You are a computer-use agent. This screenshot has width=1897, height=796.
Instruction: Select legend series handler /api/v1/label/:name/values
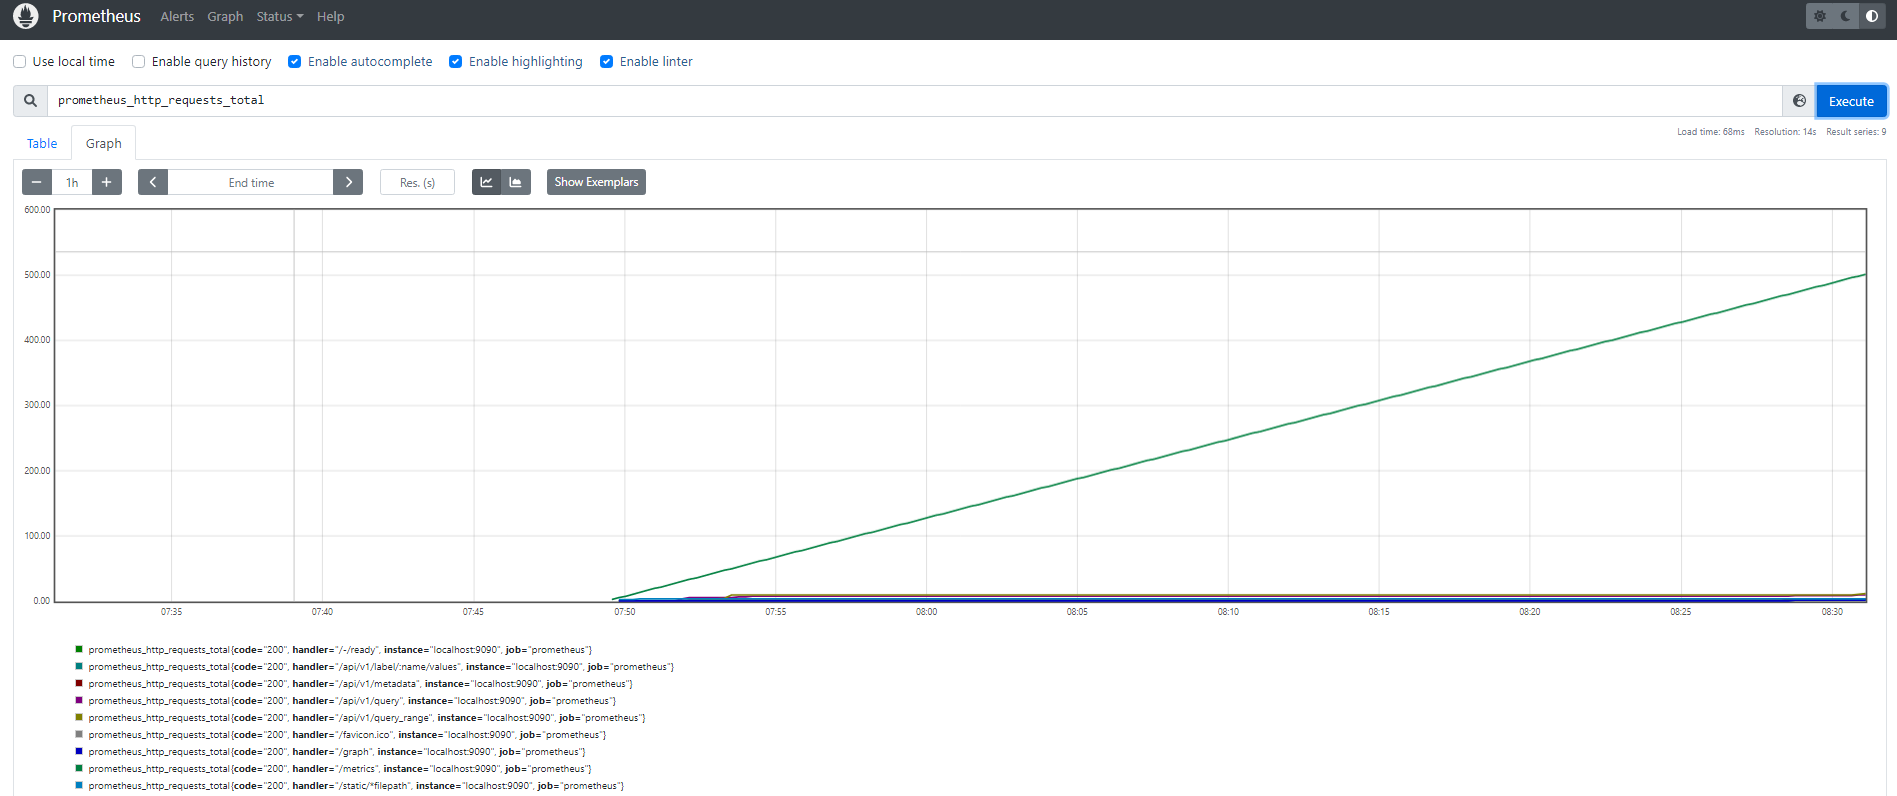(x=381, y=667)
